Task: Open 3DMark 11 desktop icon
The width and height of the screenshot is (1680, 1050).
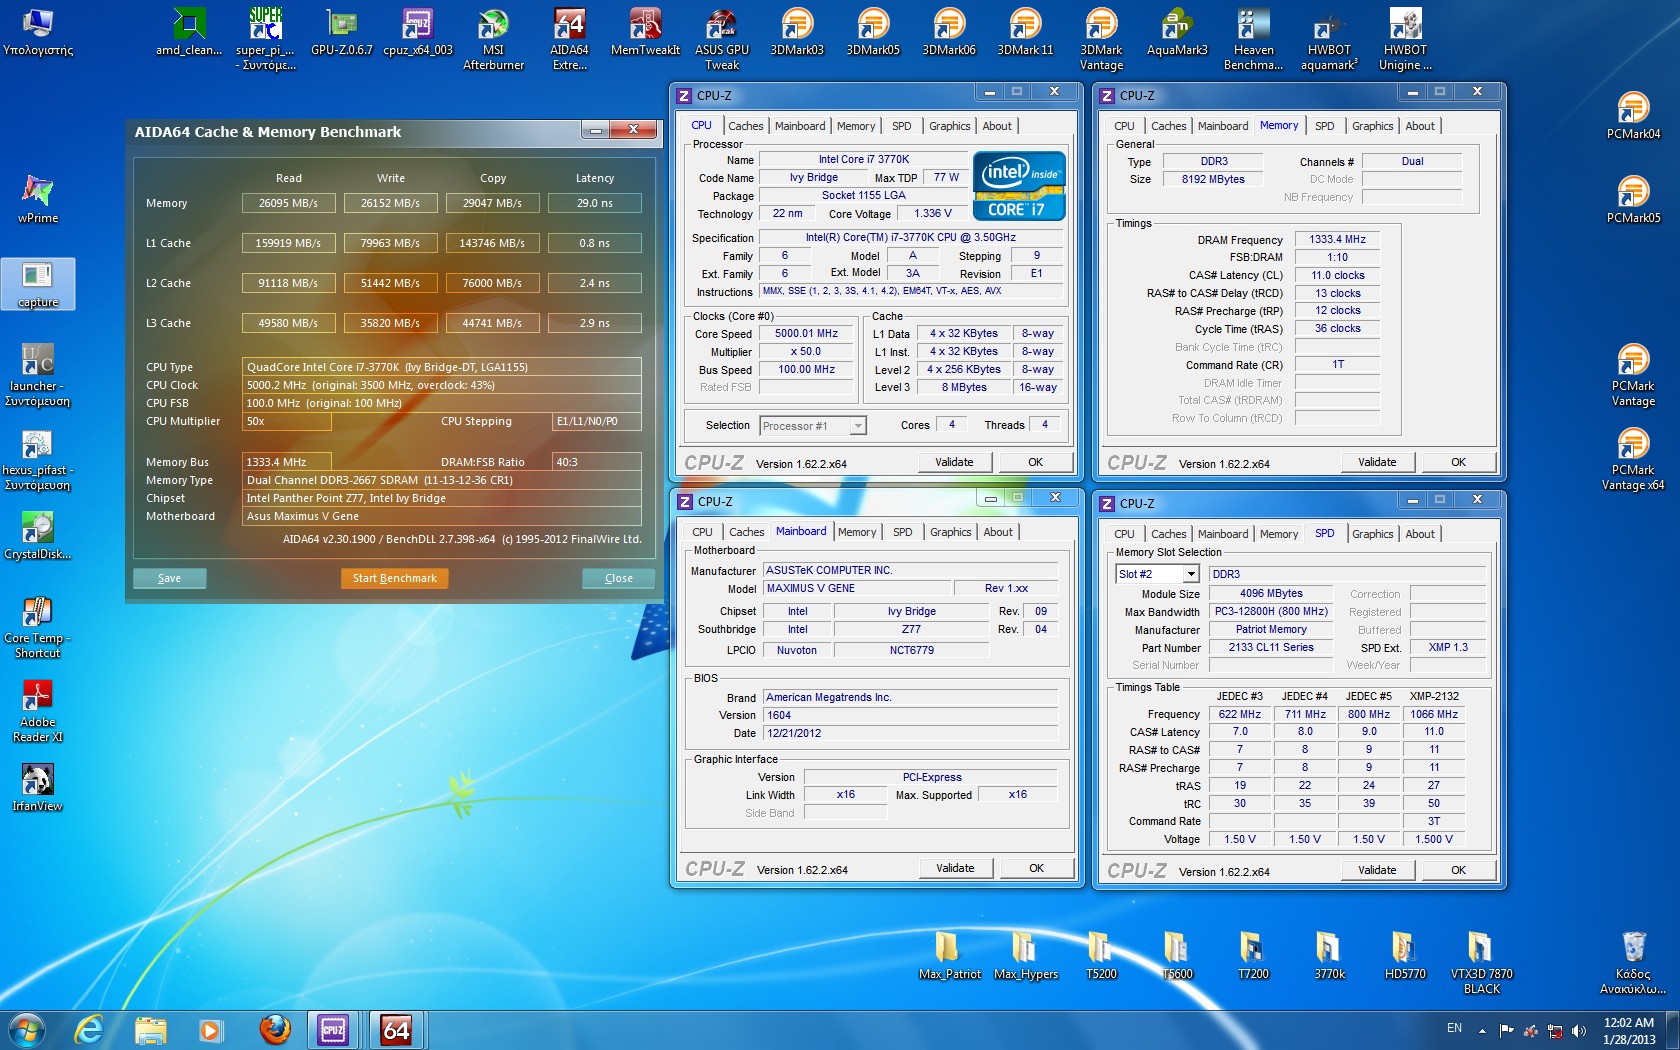Action: pos(1025,32)
